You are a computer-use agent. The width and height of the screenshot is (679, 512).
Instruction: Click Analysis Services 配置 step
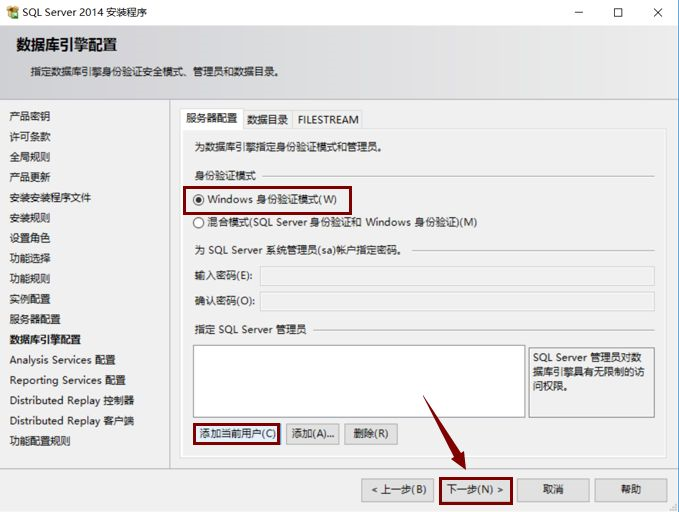point(62,360)
